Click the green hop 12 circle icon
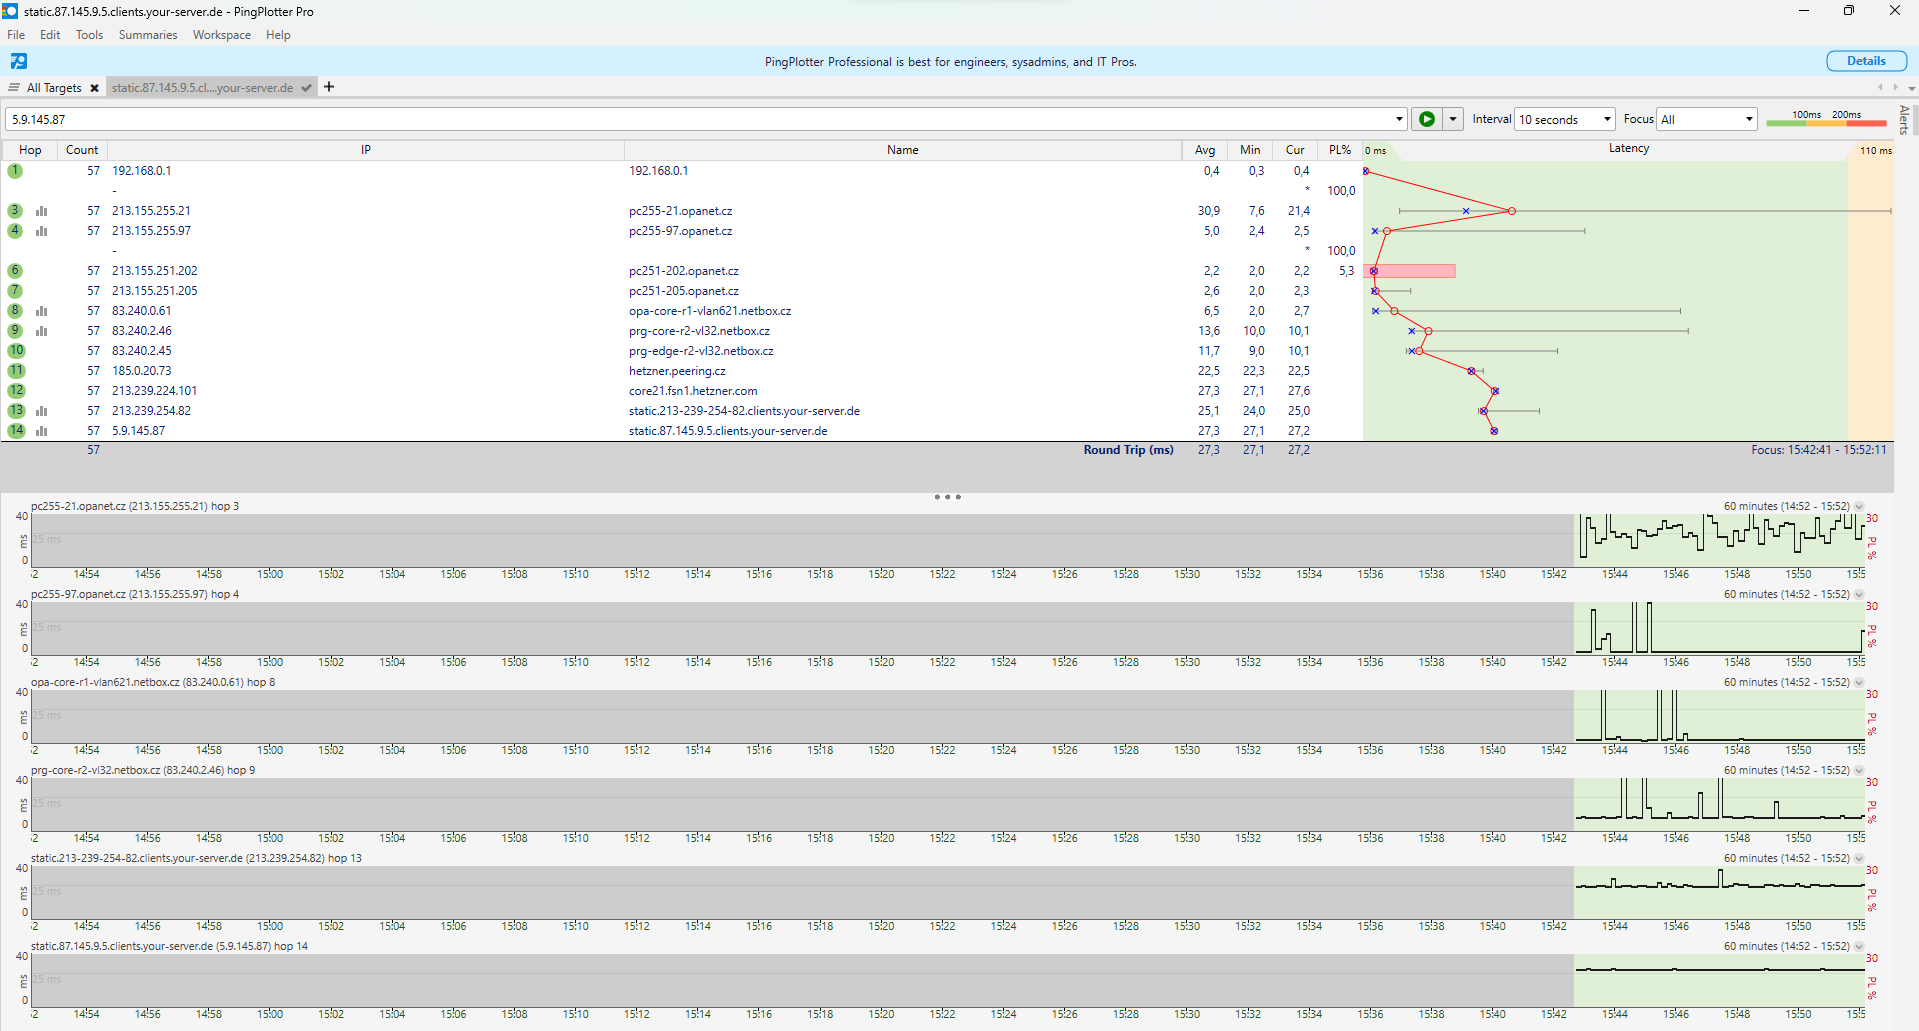Viewport: 1919px width, 1031px height. click(16, 391)
